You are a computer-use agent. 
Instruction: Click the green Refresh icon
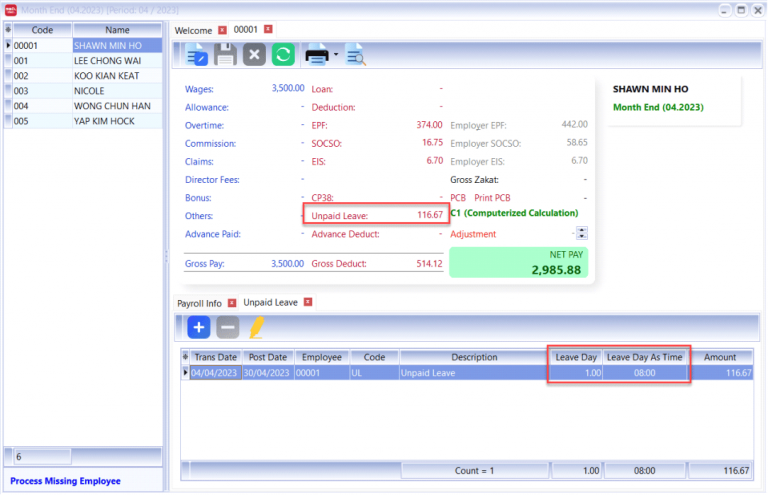pos(283,55)
